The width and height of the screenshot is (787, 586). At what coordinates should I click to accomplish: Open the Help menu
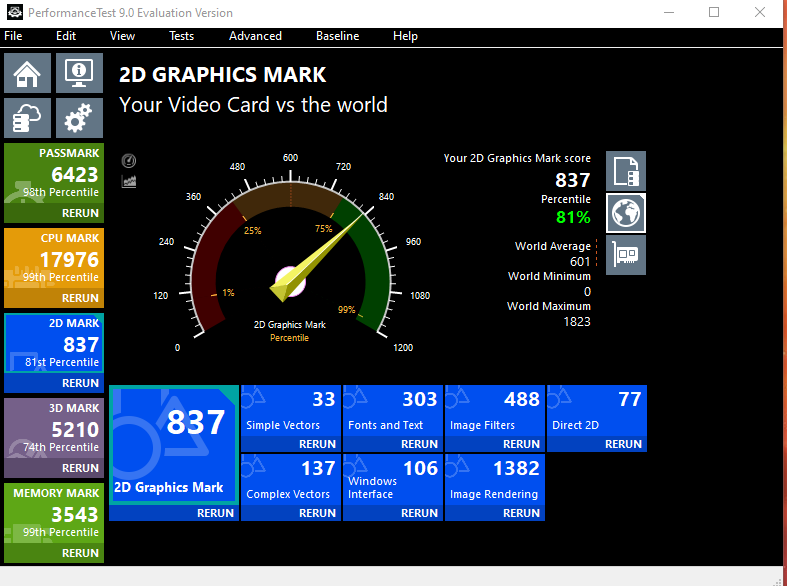coord(405,36)
